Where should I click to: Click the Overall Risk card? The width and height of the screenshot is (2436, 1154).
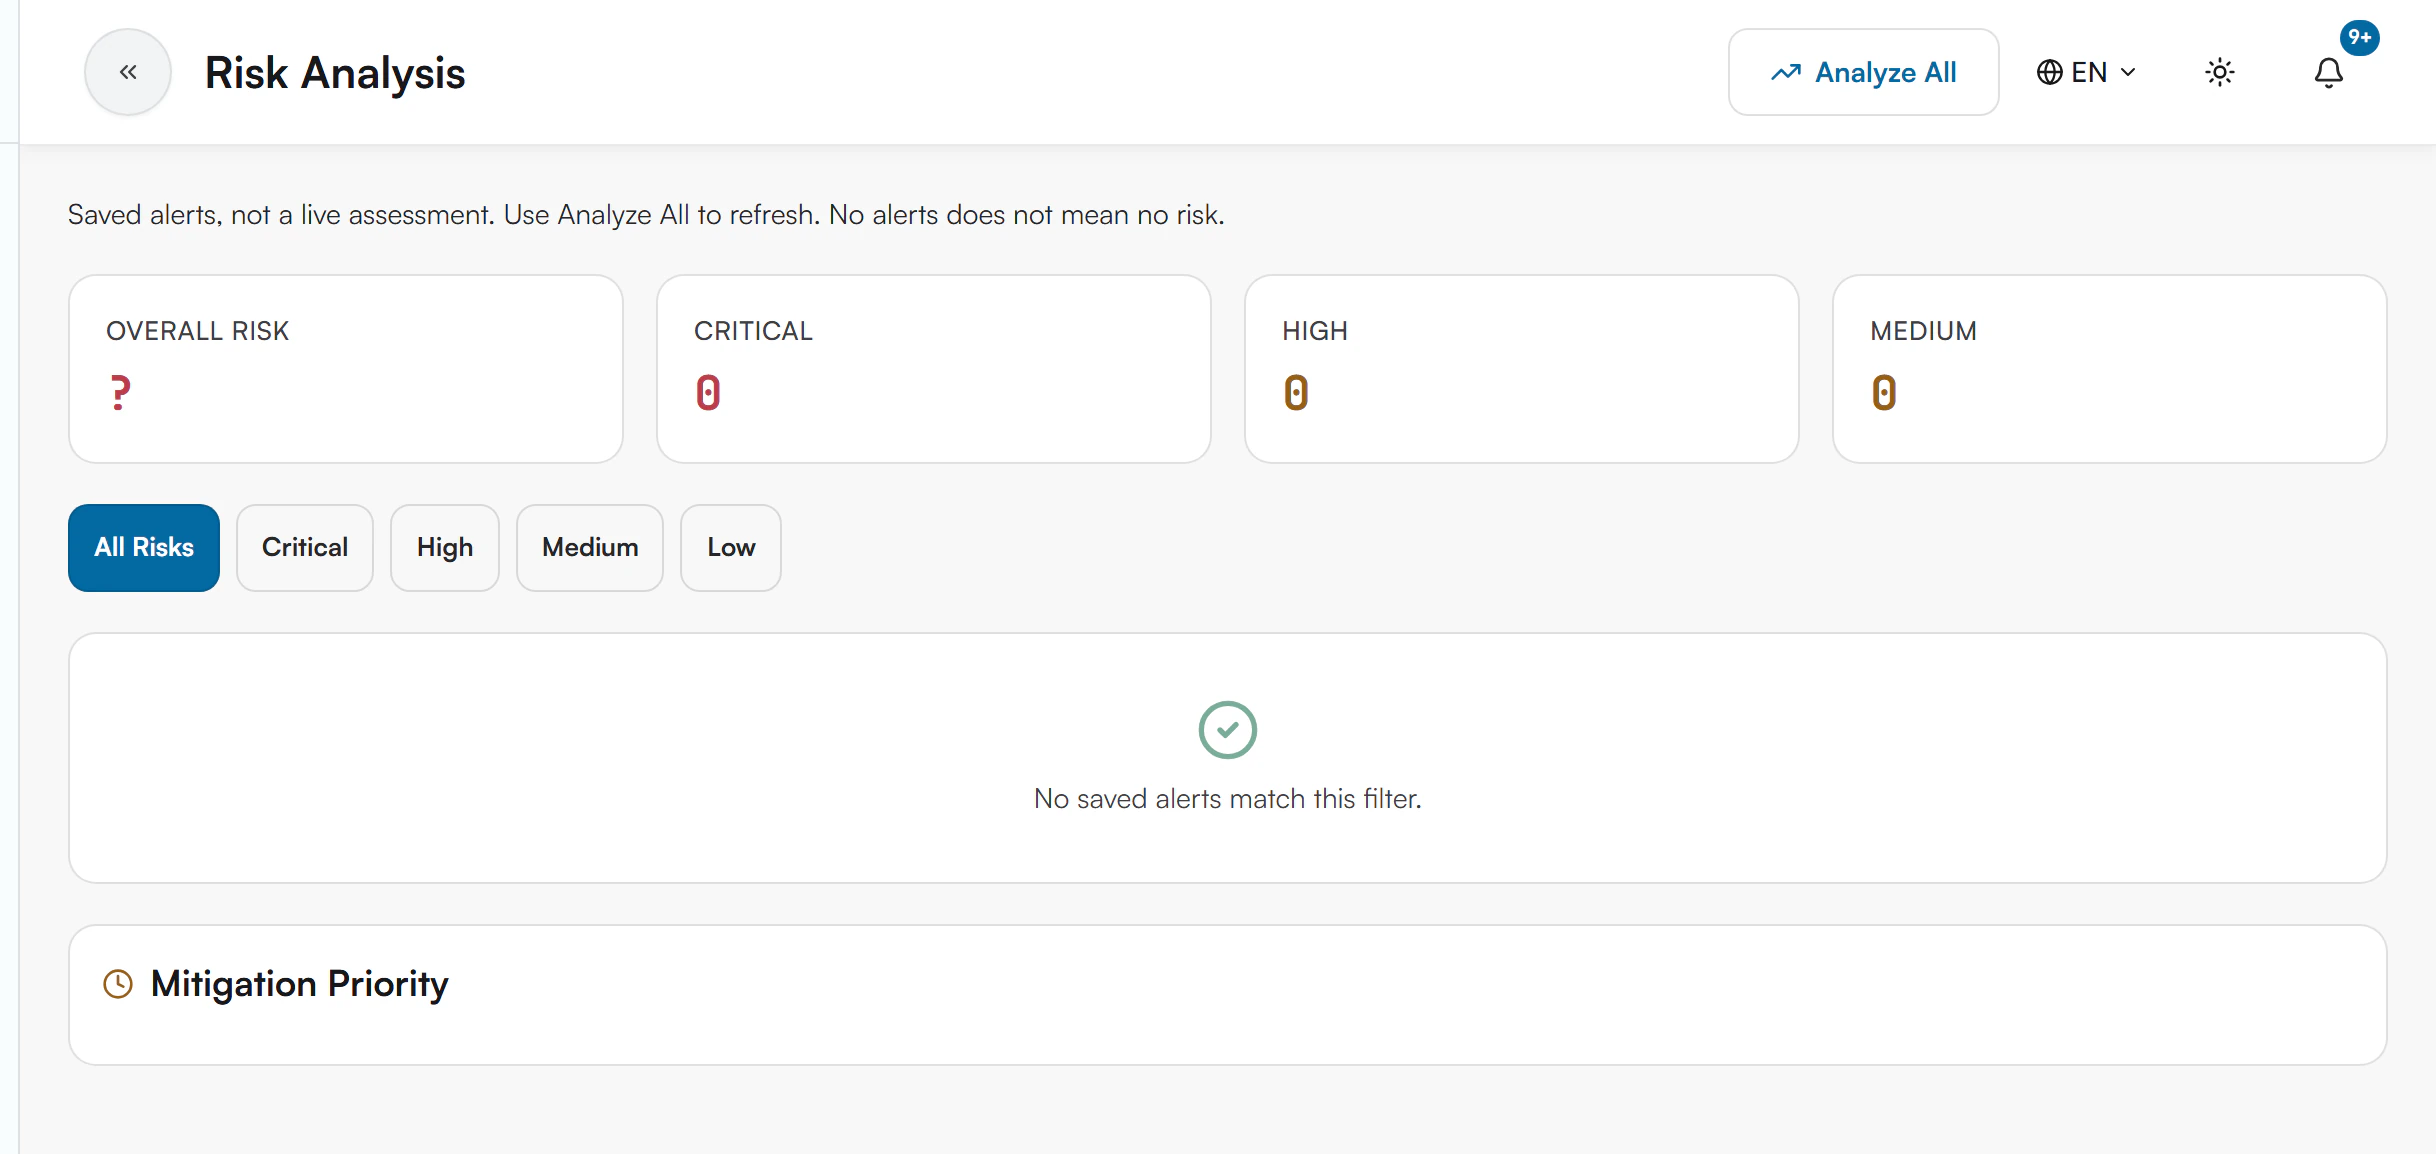[346, 369]
